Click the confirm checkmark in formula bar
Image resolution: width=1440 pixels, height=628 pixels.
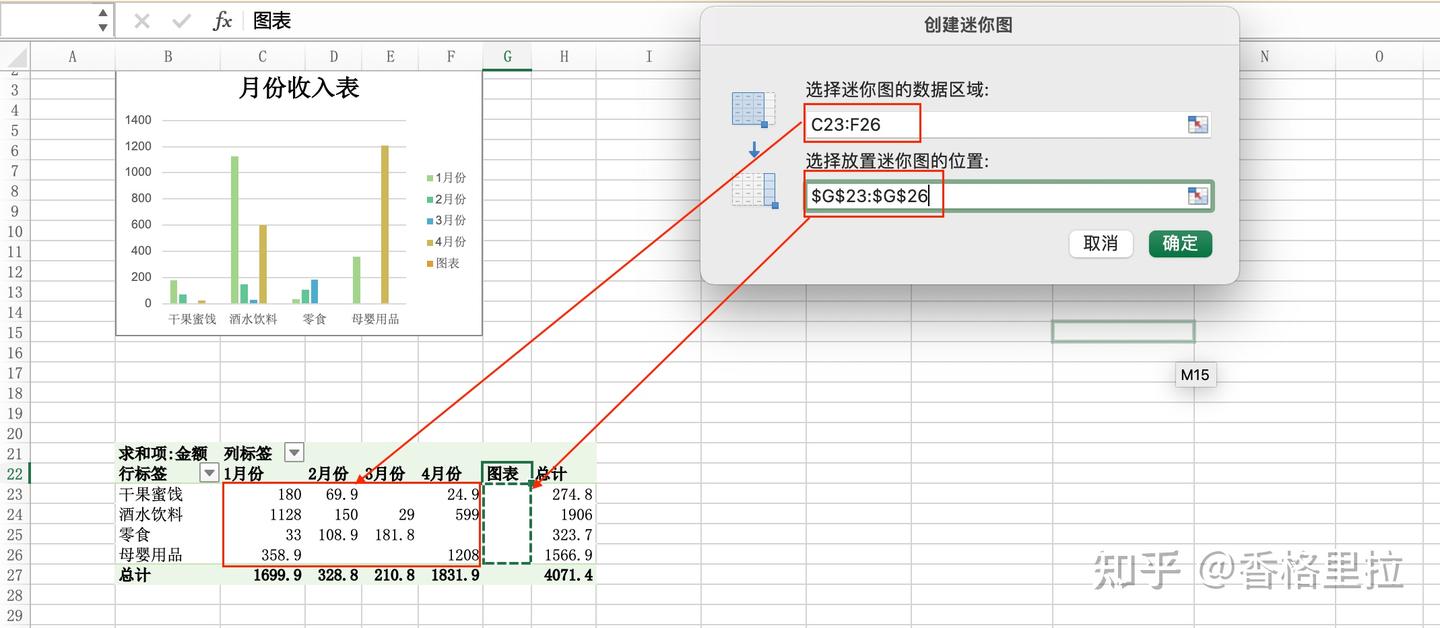pyautogui.click(x=181, y=21)
